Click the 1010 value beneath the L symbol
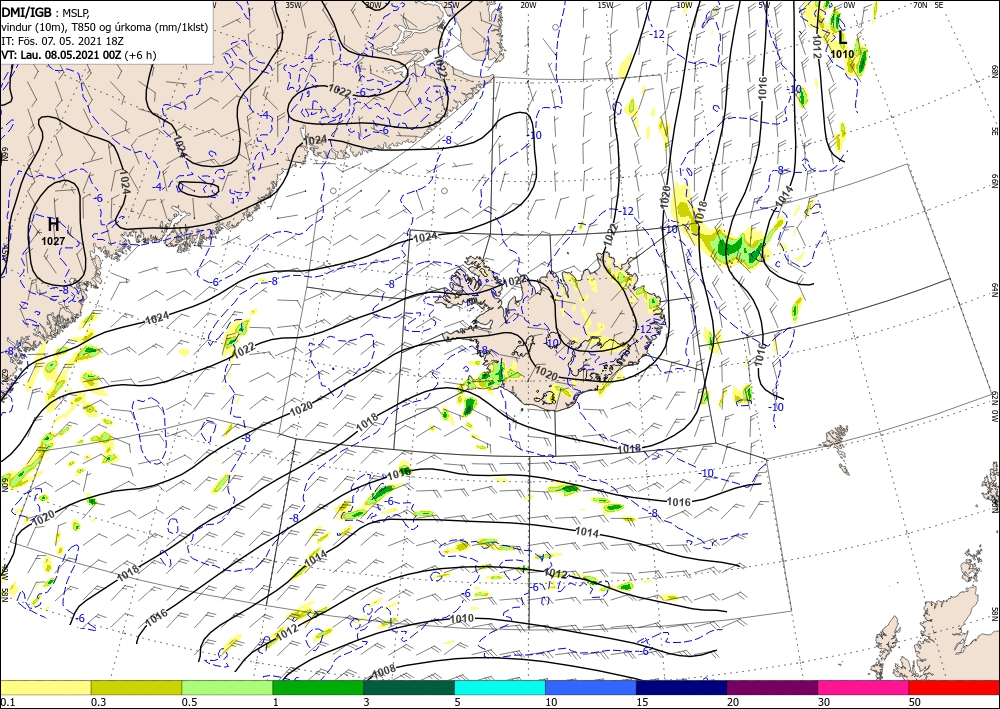Viewport: 1000px width, 709px height. pos(842,54)
